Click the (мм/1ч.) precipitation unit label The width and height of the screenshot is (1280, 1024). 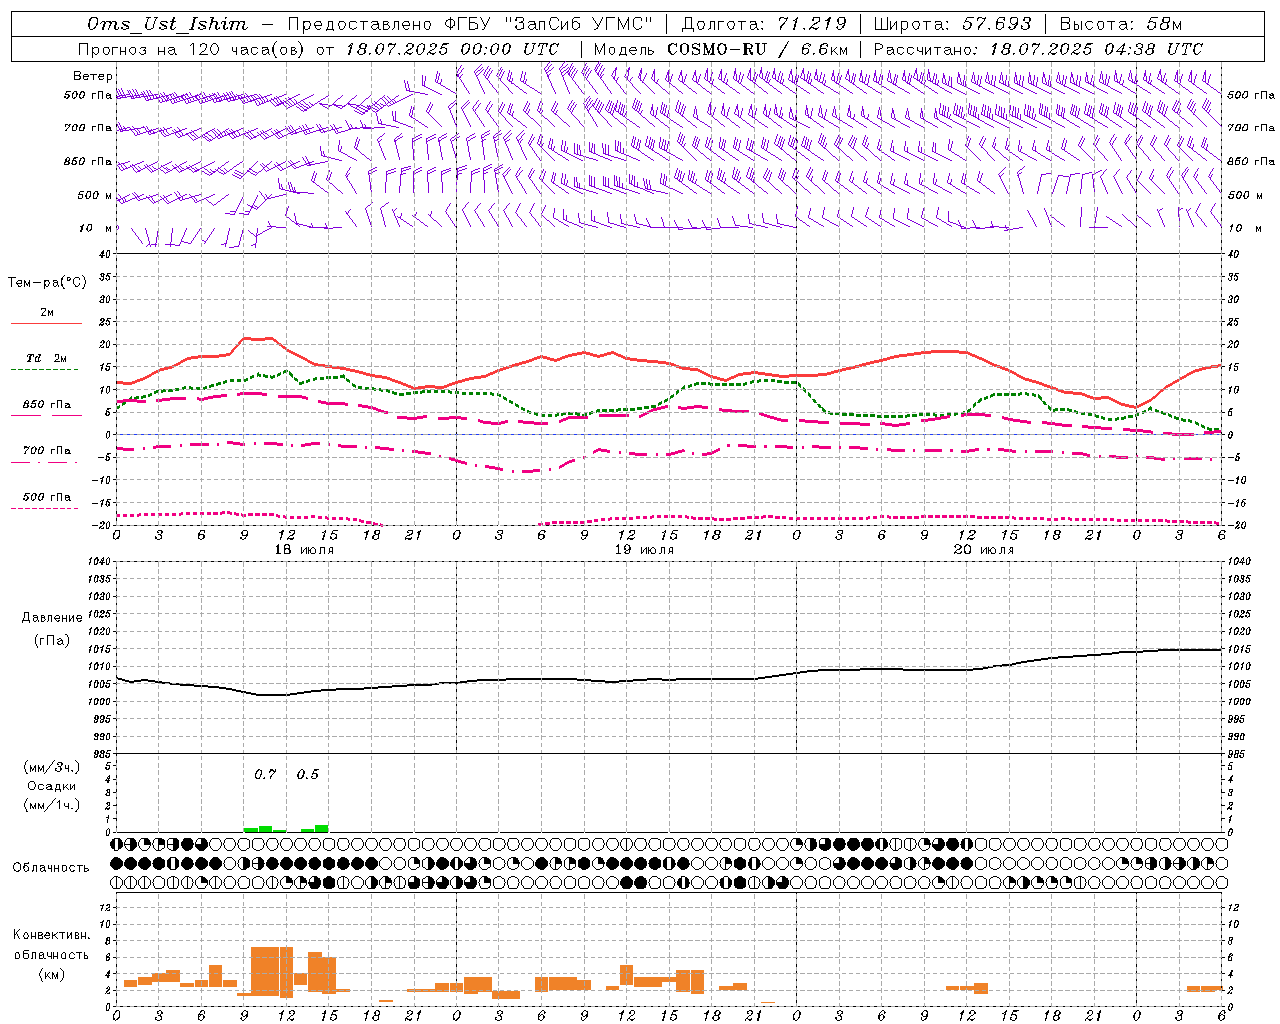pyautogui.click(x=51, y=805)
